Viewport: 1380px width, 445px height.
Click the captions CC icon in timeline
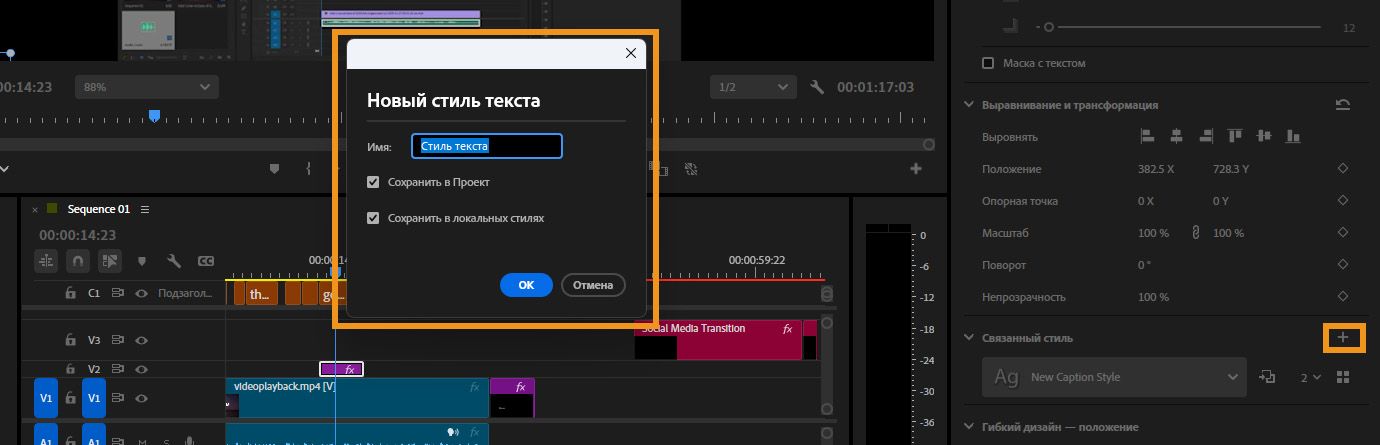coord(206,261)
